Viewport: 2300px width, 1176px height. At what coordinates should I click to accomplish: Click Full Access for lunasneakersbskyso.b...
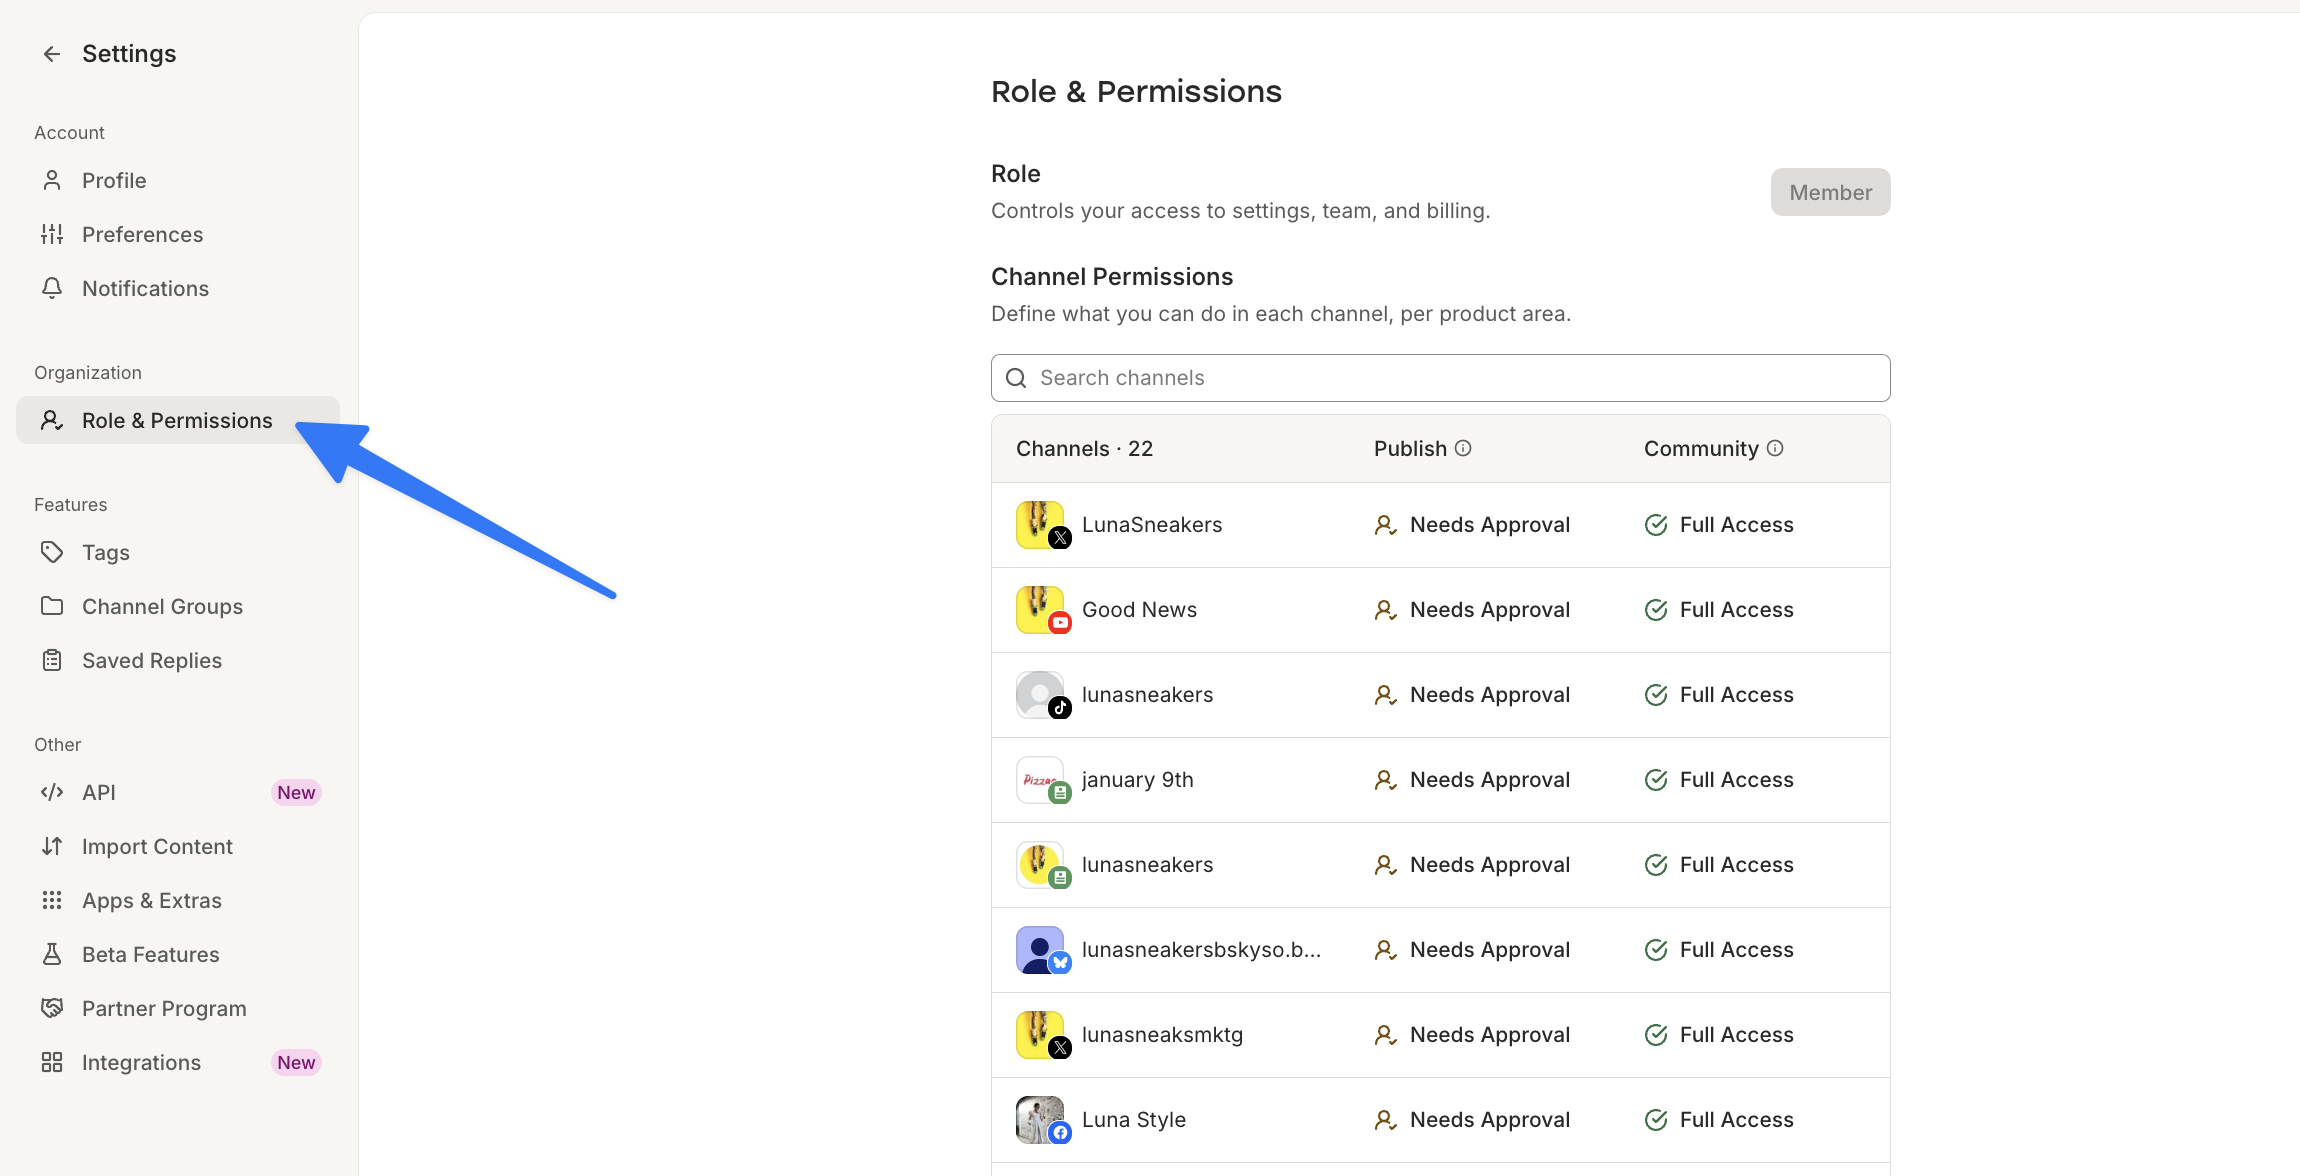(x=1719, y=950)
